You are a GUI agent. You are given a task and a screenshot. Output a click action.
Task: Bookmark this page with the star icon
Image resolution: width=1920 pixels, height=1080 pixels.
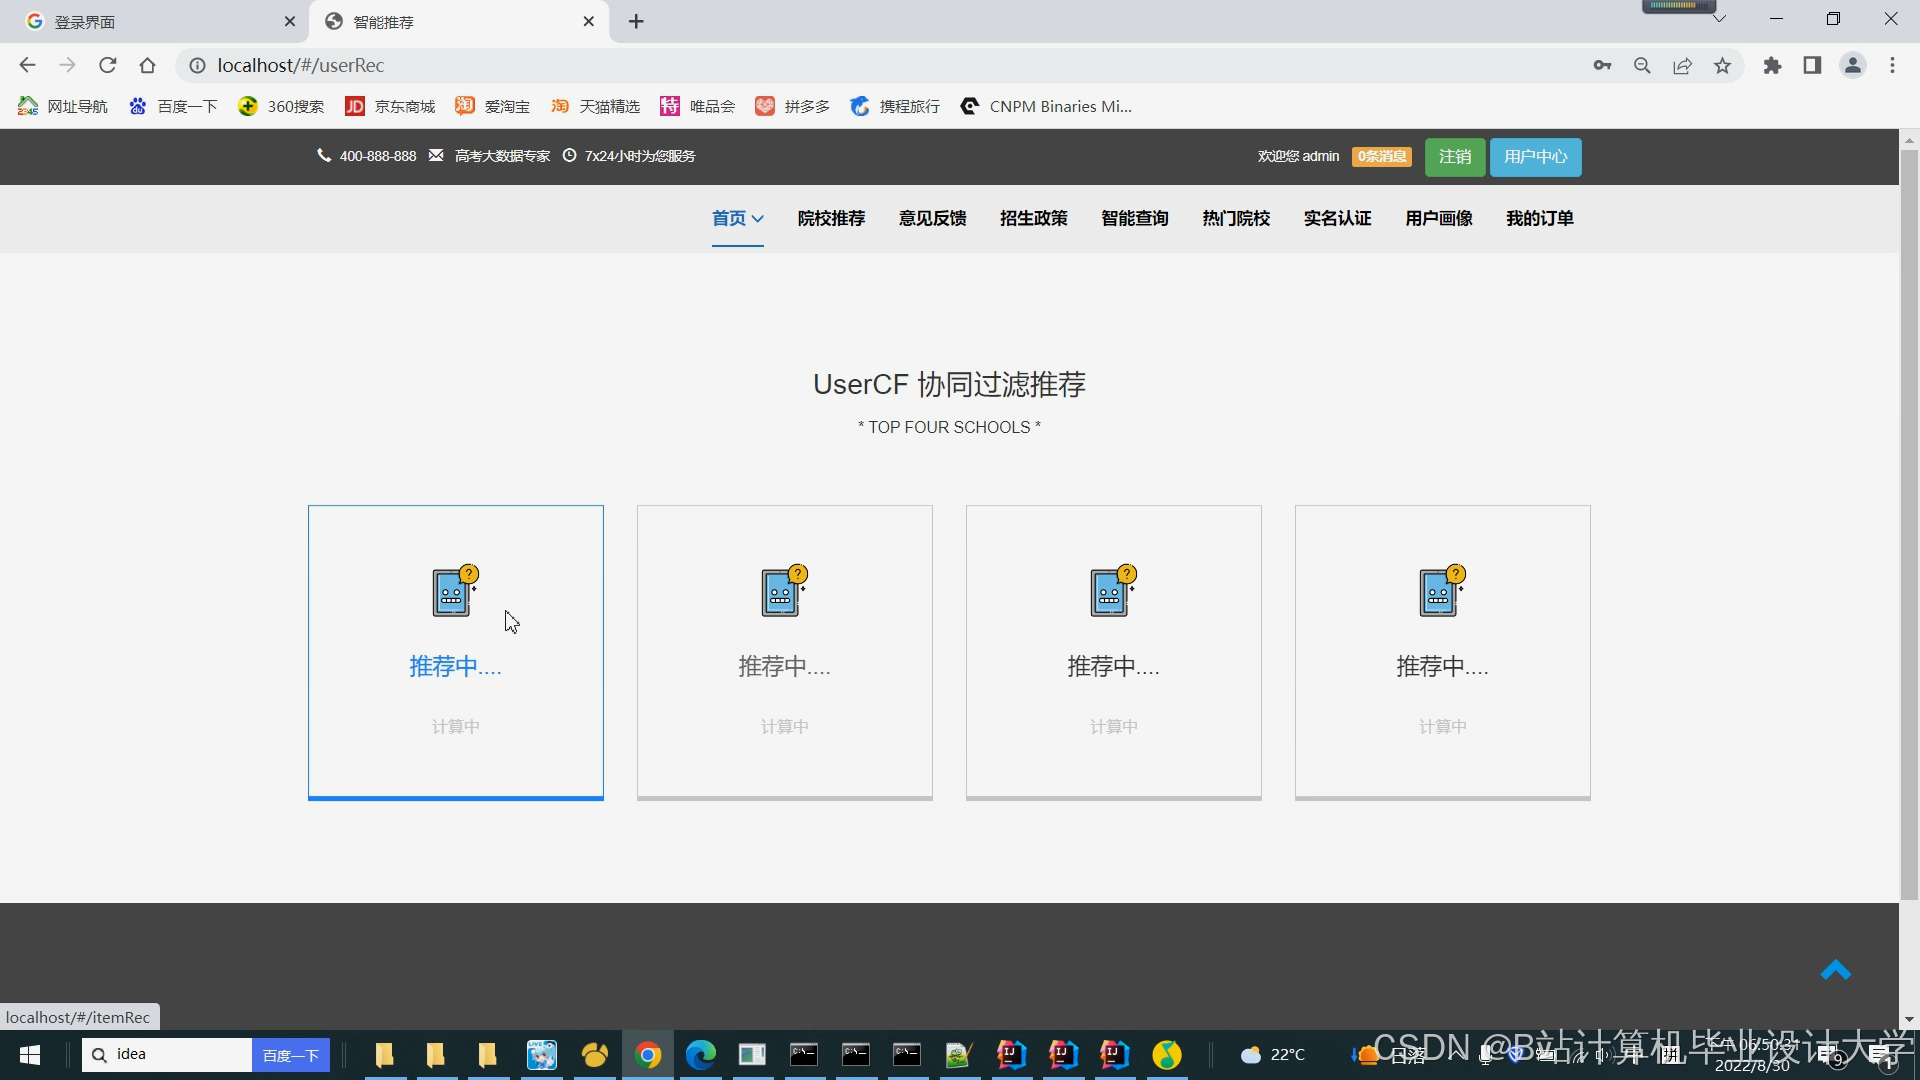pos(1722,66)
